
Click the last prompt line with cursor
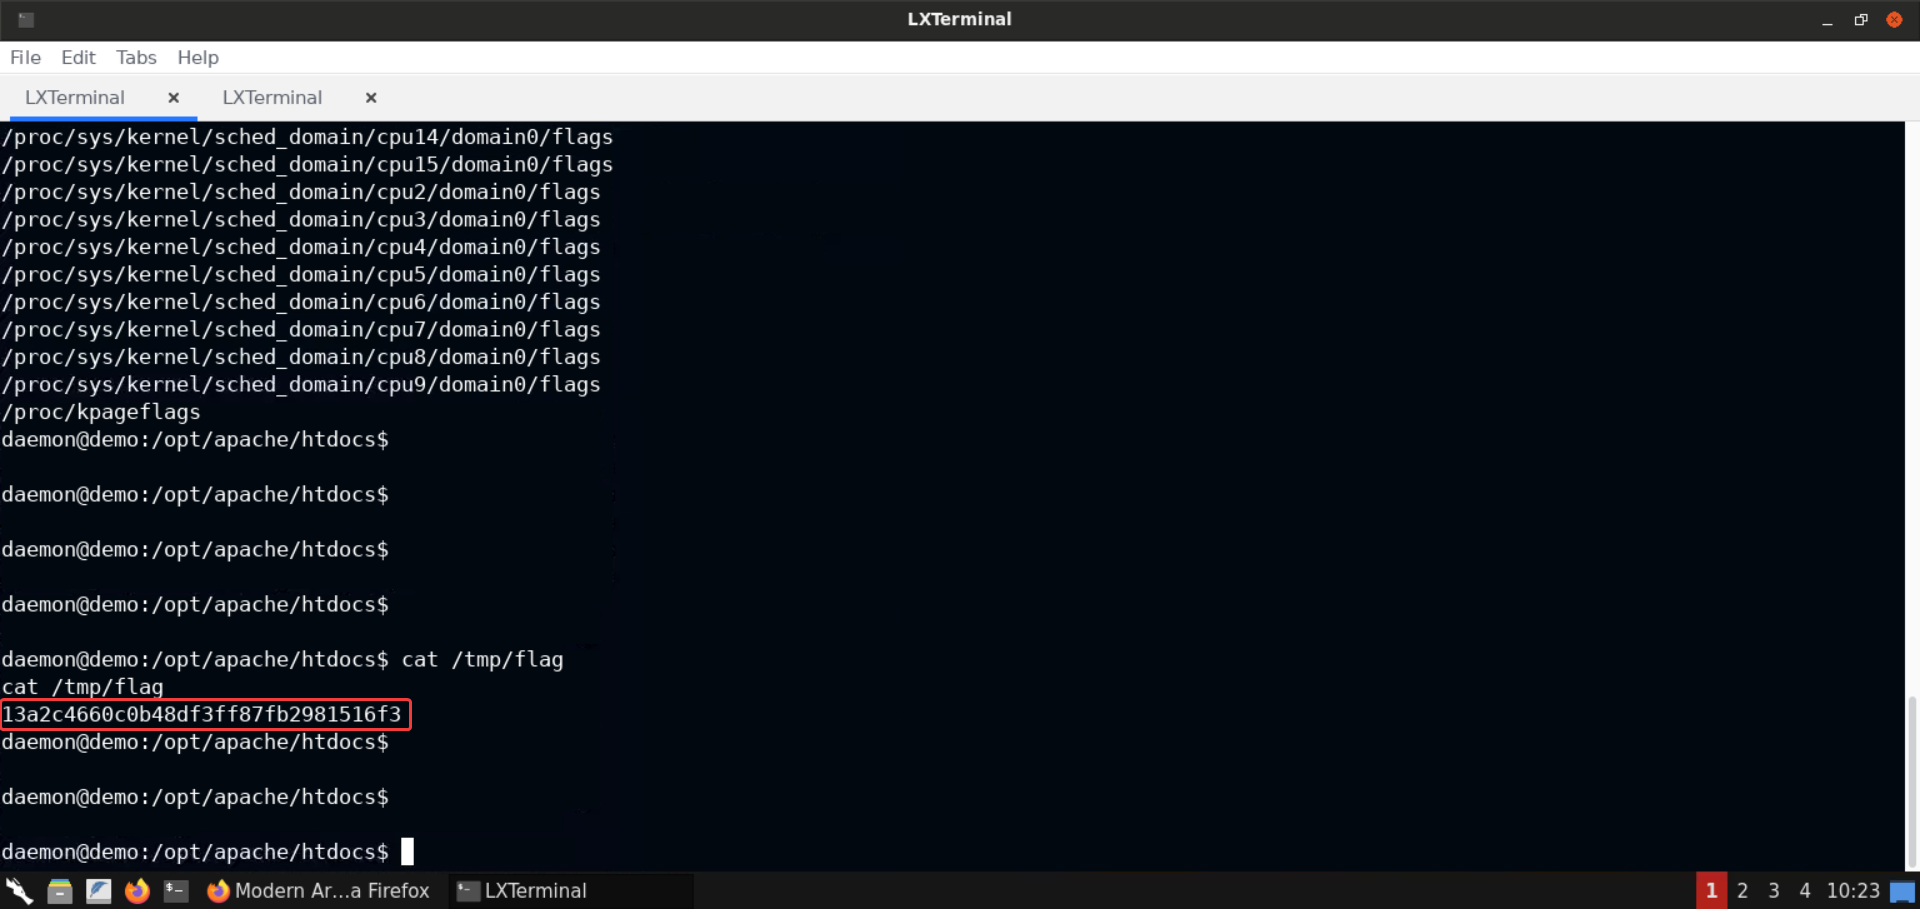(x=208, y=852)
